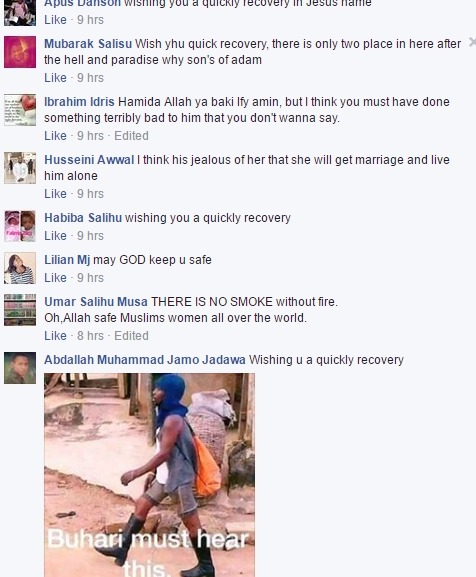Viewport: 476px width, 577px height.
Task: Open the Husseini Awwal profile name link
Action: click(x=89, y=160)
